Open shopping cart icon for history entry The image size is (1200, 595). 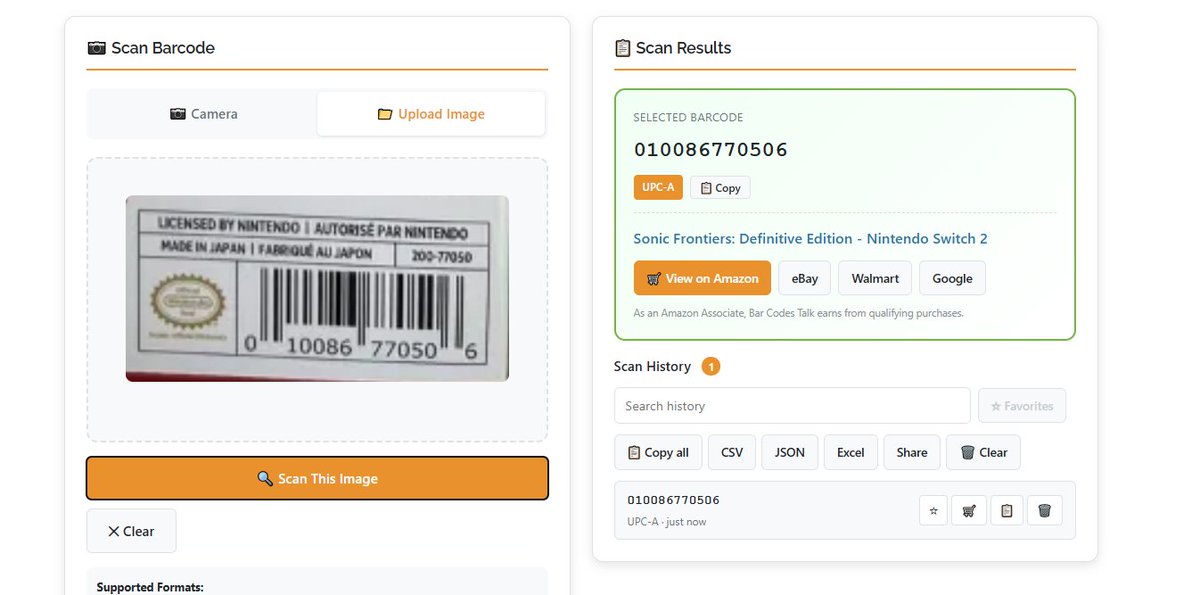click(x=969, y=511)
